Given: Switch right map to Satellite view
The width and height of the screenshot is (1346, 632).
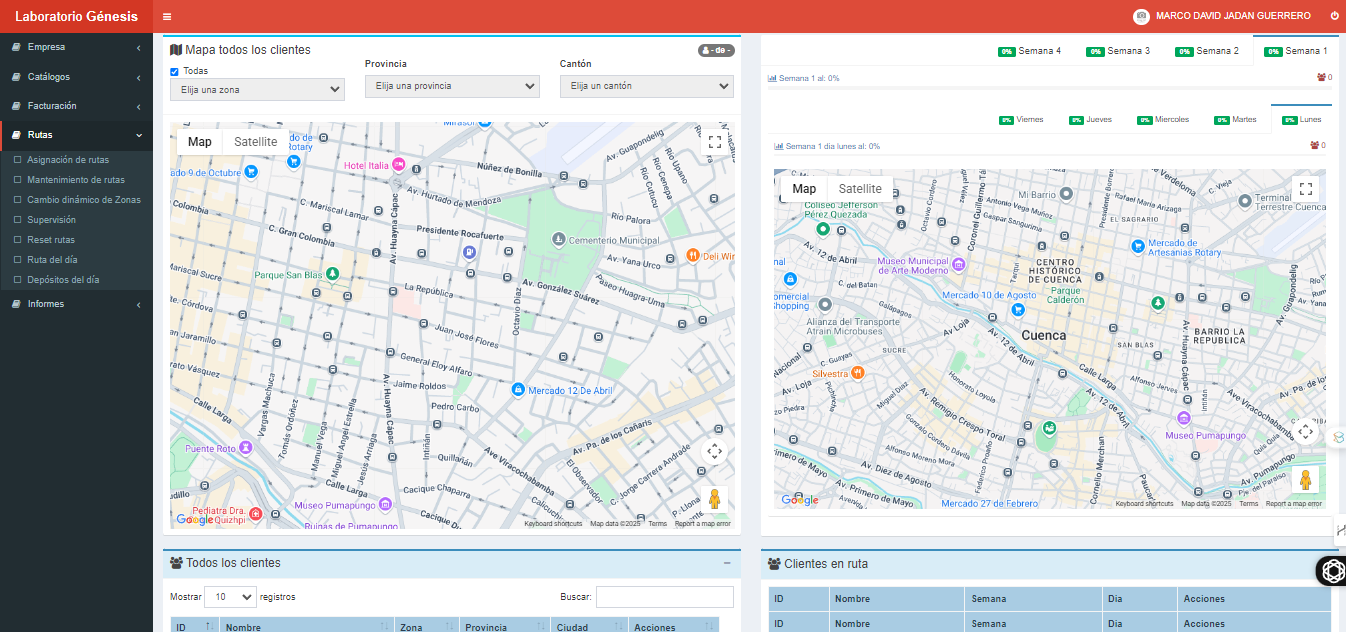Looking at the screenshot, I should (x=860, y=189).
